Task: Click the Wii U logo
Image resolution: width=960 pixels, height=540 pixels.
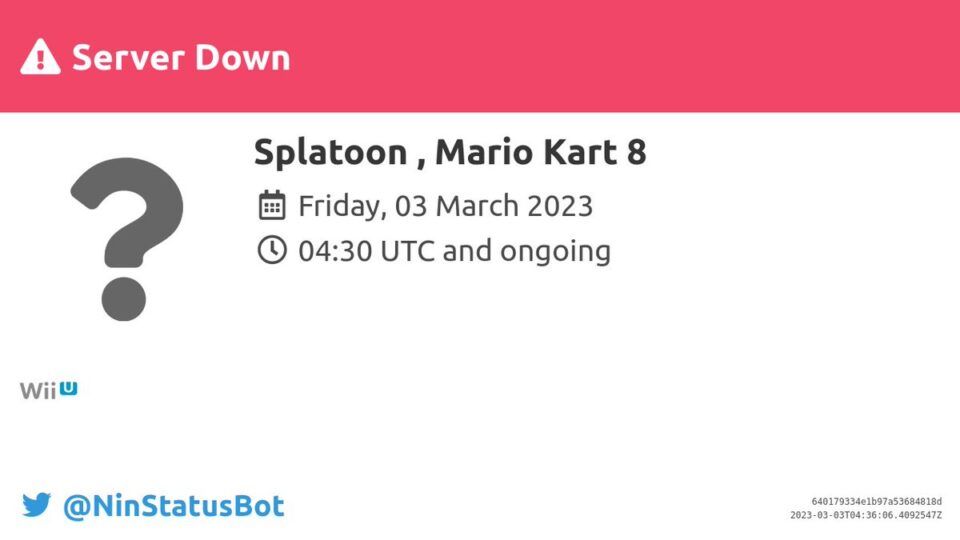Action: (x=48, y=390)
